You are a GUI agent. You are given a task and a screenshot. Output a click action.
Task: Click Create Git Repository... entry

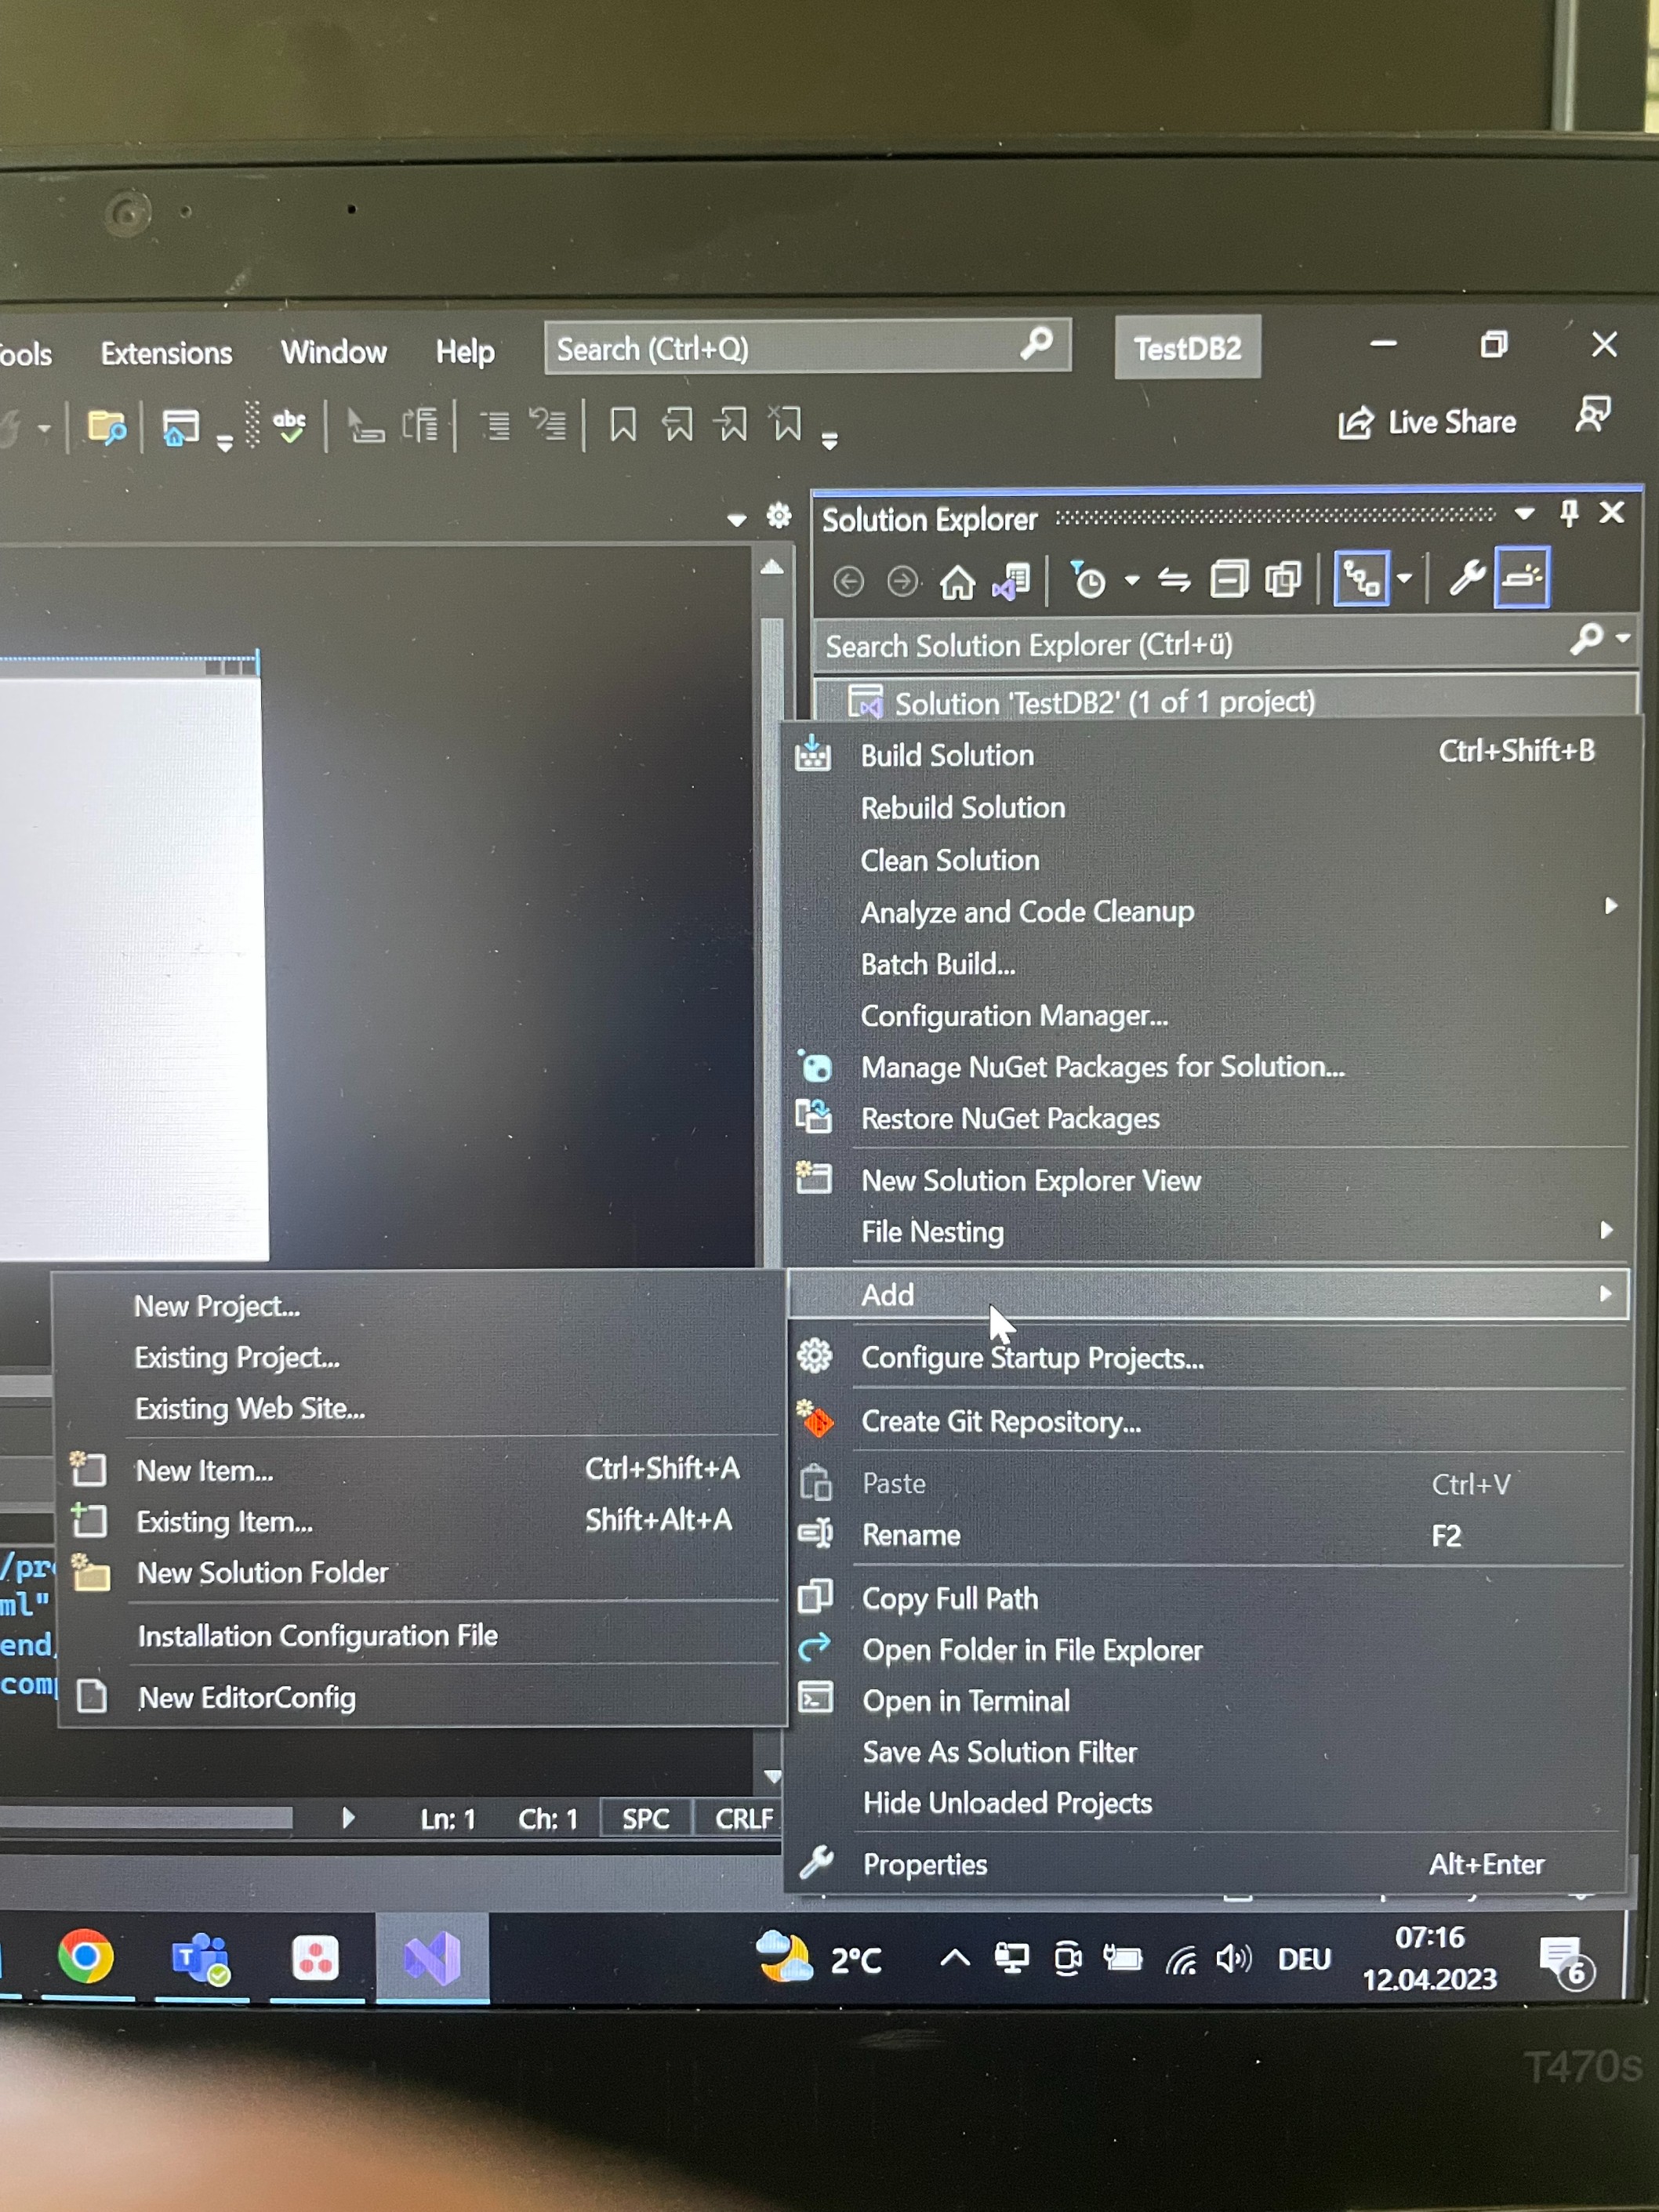(x=1000, y=1421)
